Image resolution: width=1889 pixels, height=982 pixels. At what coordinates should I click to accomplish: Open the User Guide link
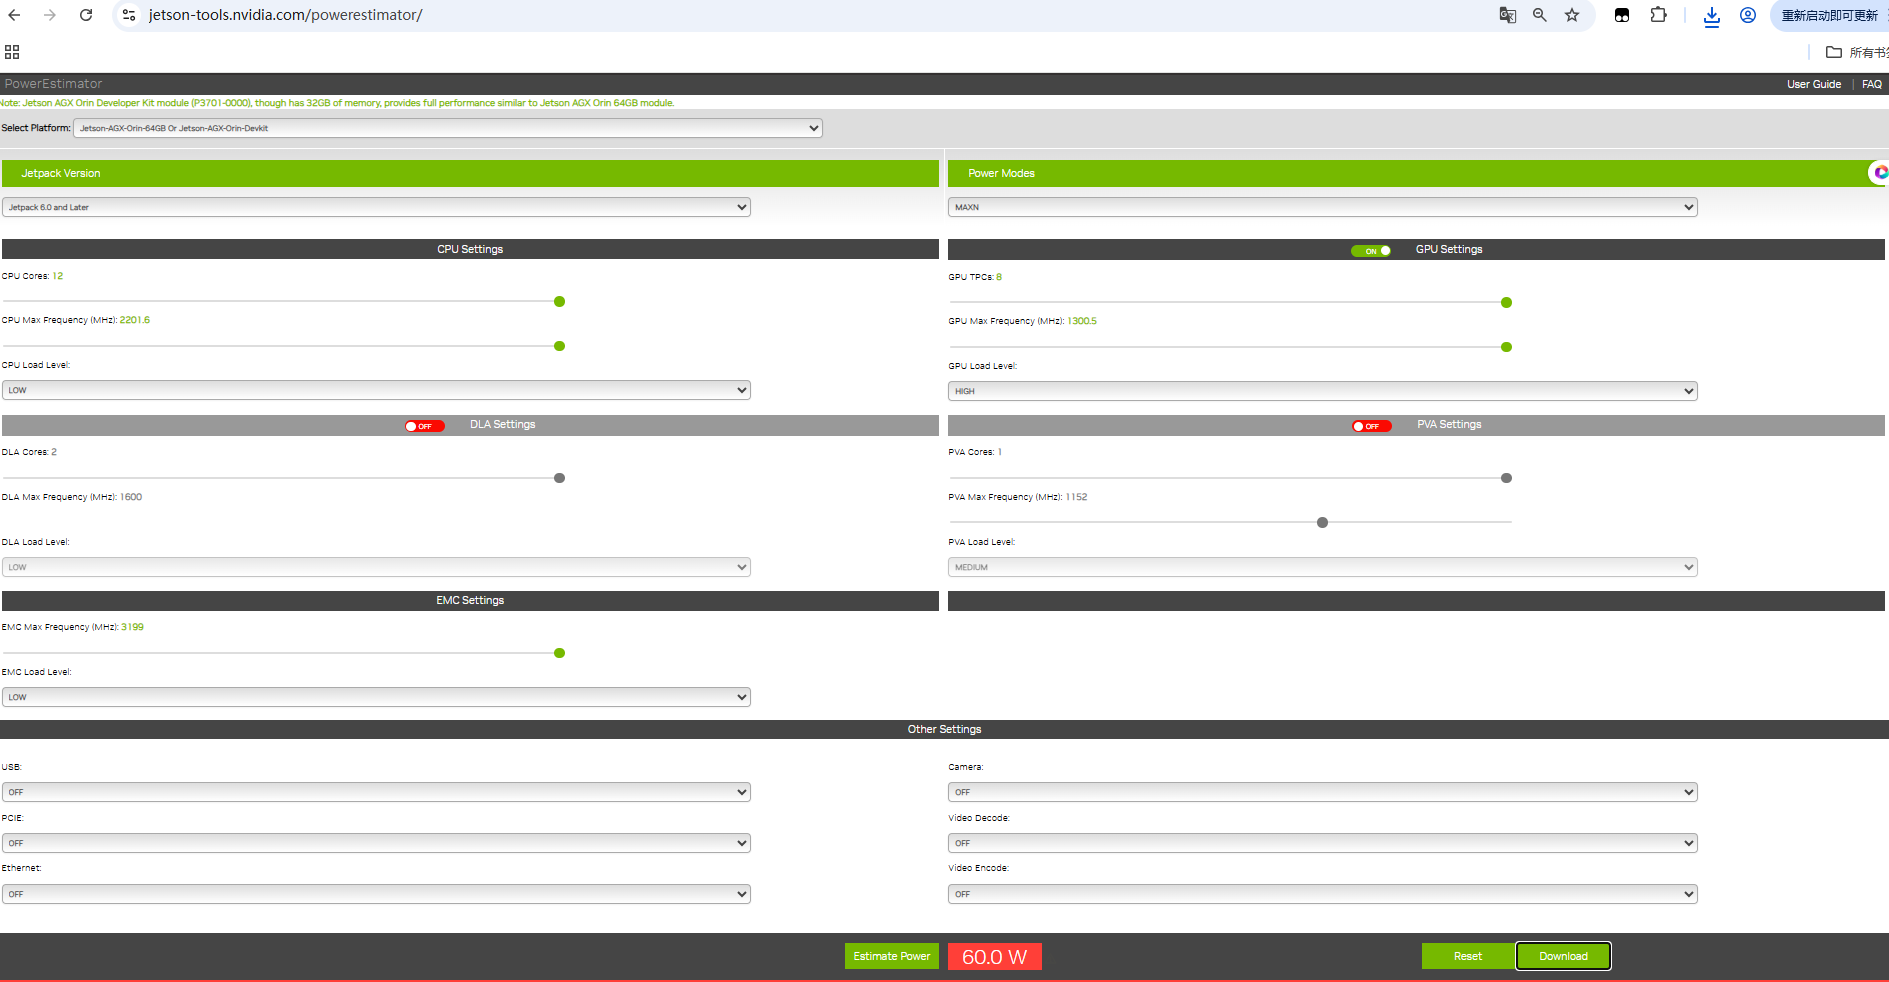(x=1813, y=84)
